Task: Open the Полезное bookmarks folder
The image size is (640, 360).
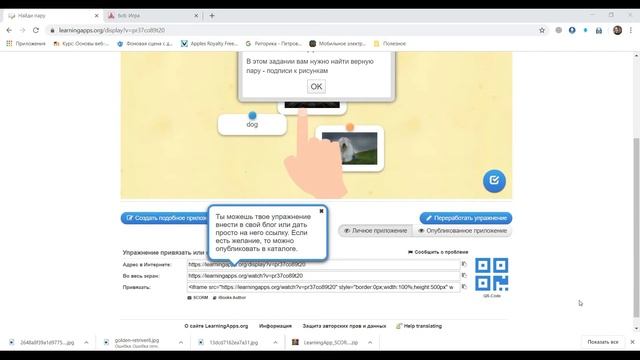Action: click(x=390, y=43)
